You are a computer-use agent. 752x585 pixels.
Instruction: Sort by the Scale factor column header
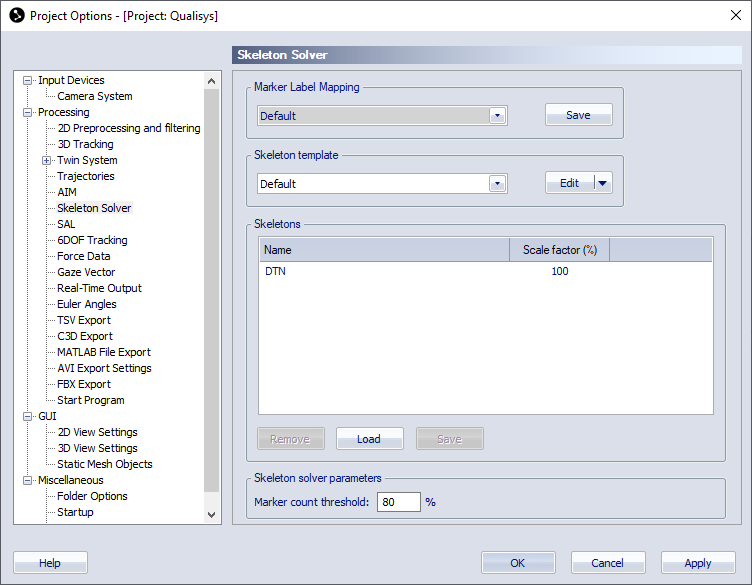[559, 250]
